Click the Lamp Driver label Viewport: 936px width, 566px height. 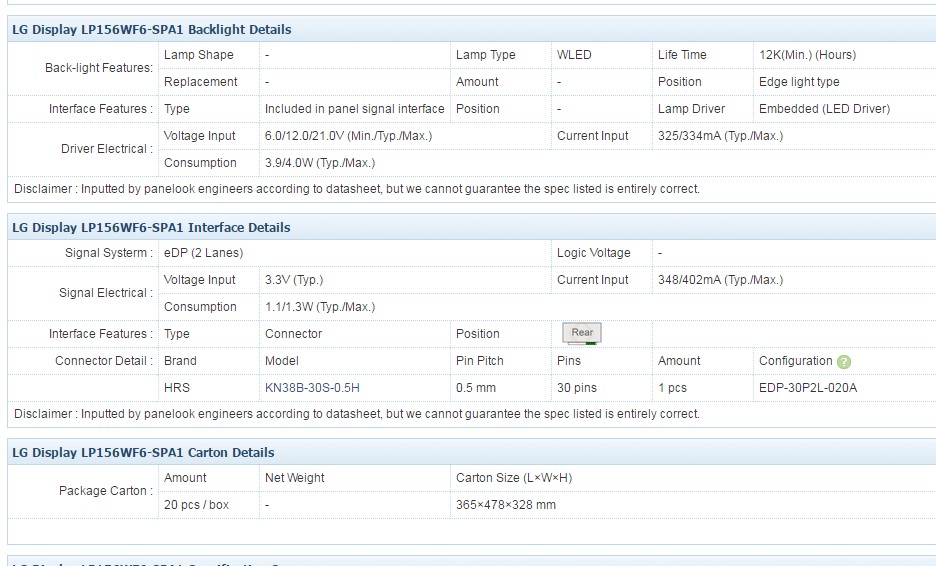point(691,109)
